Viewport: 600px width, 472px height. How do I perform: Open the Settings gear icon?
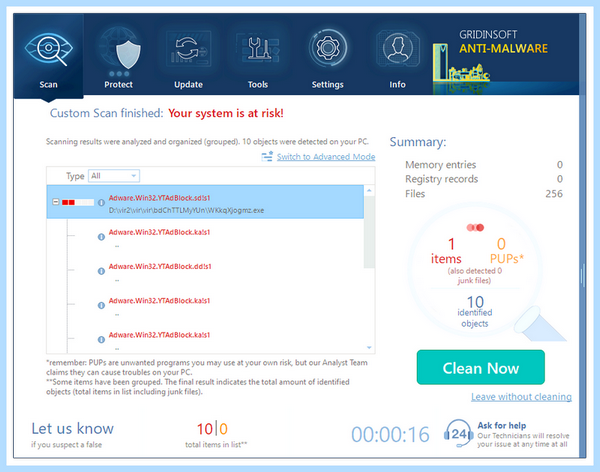[x=328, y=48]
